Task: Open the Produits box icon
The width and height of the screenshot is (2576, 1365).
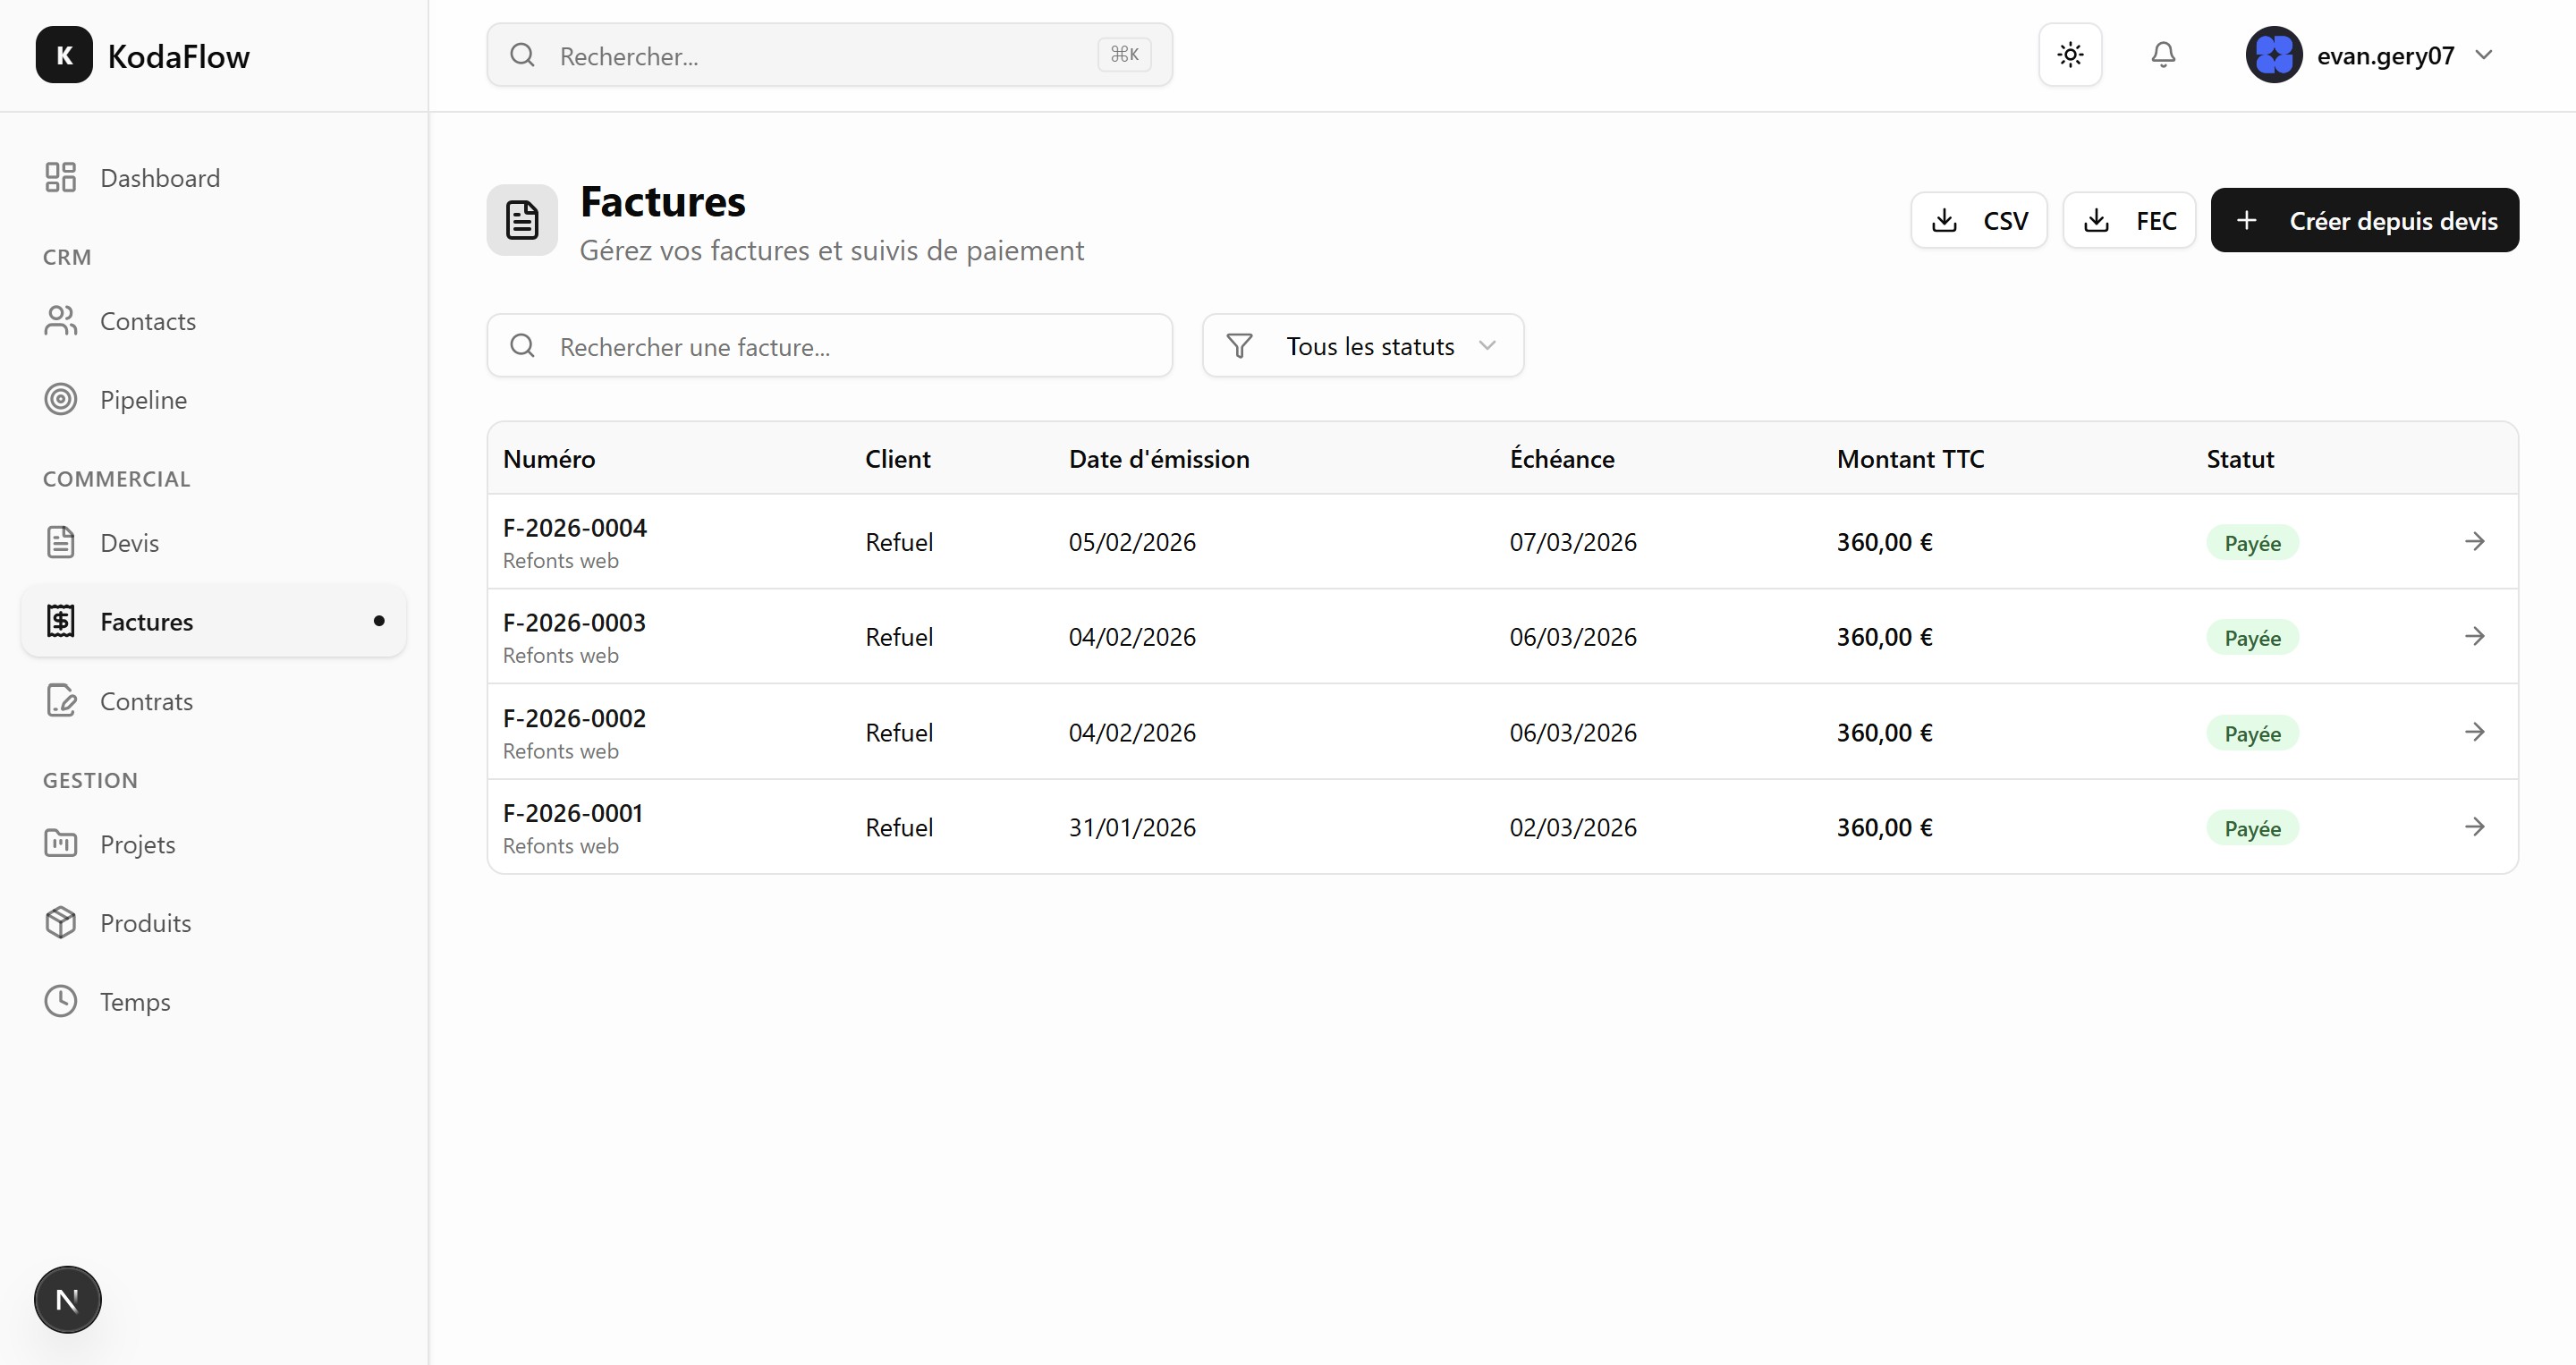Action: pos(61,923)
